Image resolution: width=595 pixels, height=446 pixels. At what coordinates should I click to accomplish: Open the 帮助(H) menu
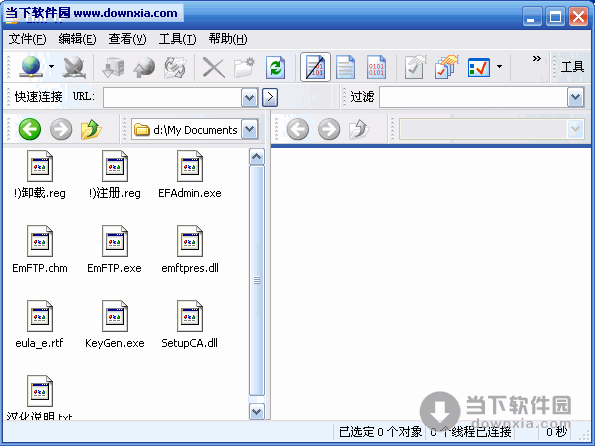228,39
